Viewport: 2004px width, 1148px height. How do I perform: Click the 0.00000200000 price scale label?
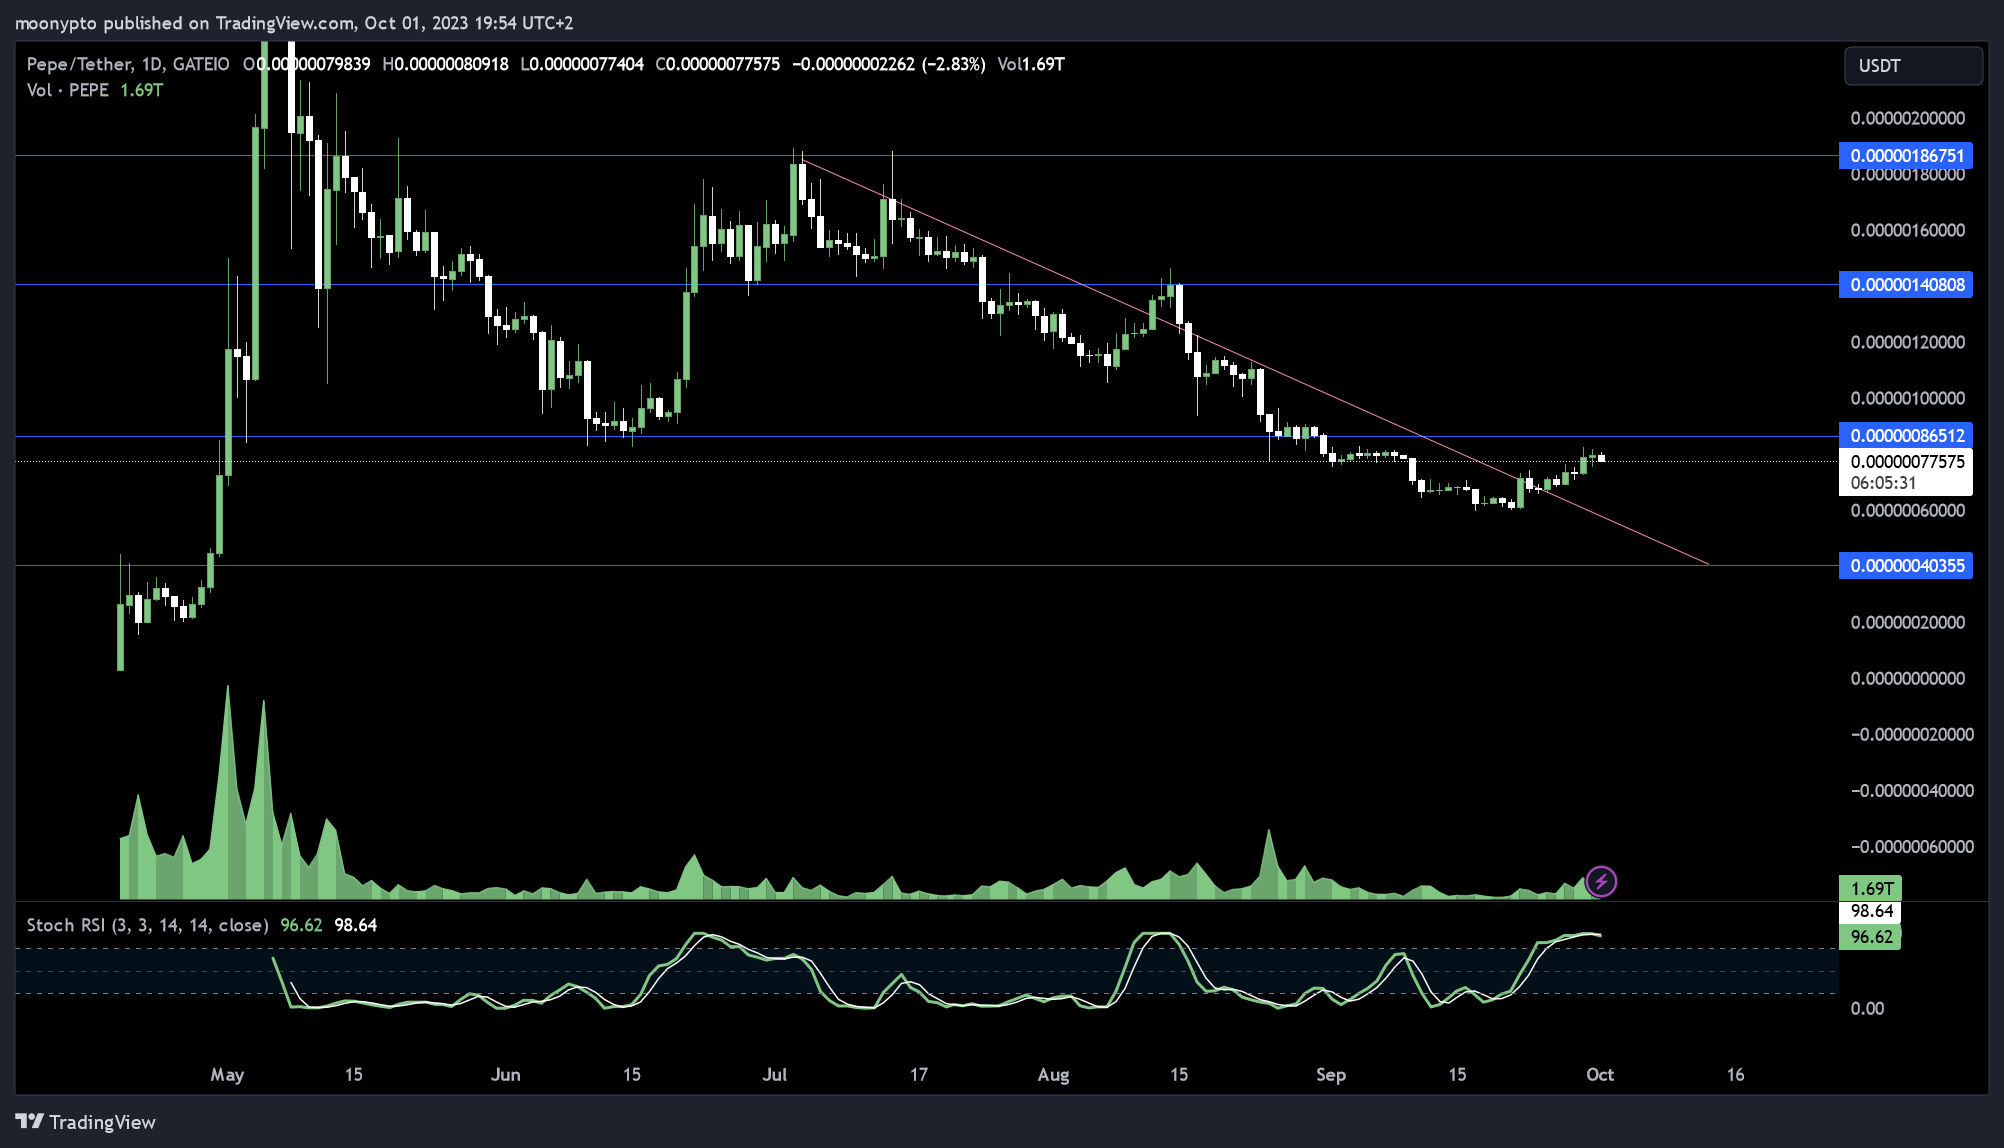[1908, 118]
